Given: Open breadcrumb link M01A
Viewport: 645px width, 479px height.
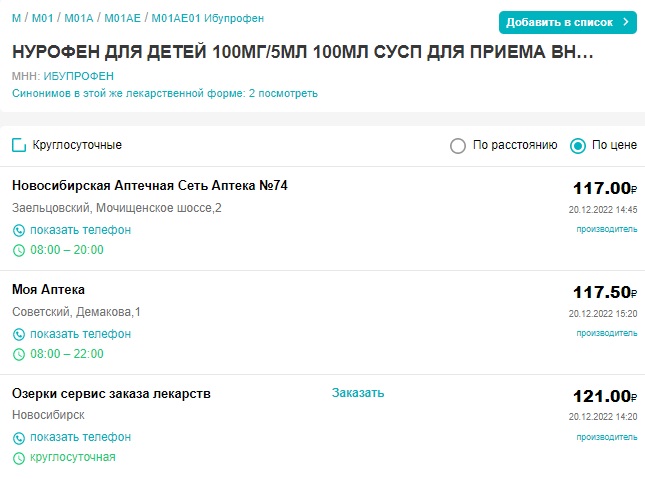Looking at the screenshot, I should pos(79,18).
